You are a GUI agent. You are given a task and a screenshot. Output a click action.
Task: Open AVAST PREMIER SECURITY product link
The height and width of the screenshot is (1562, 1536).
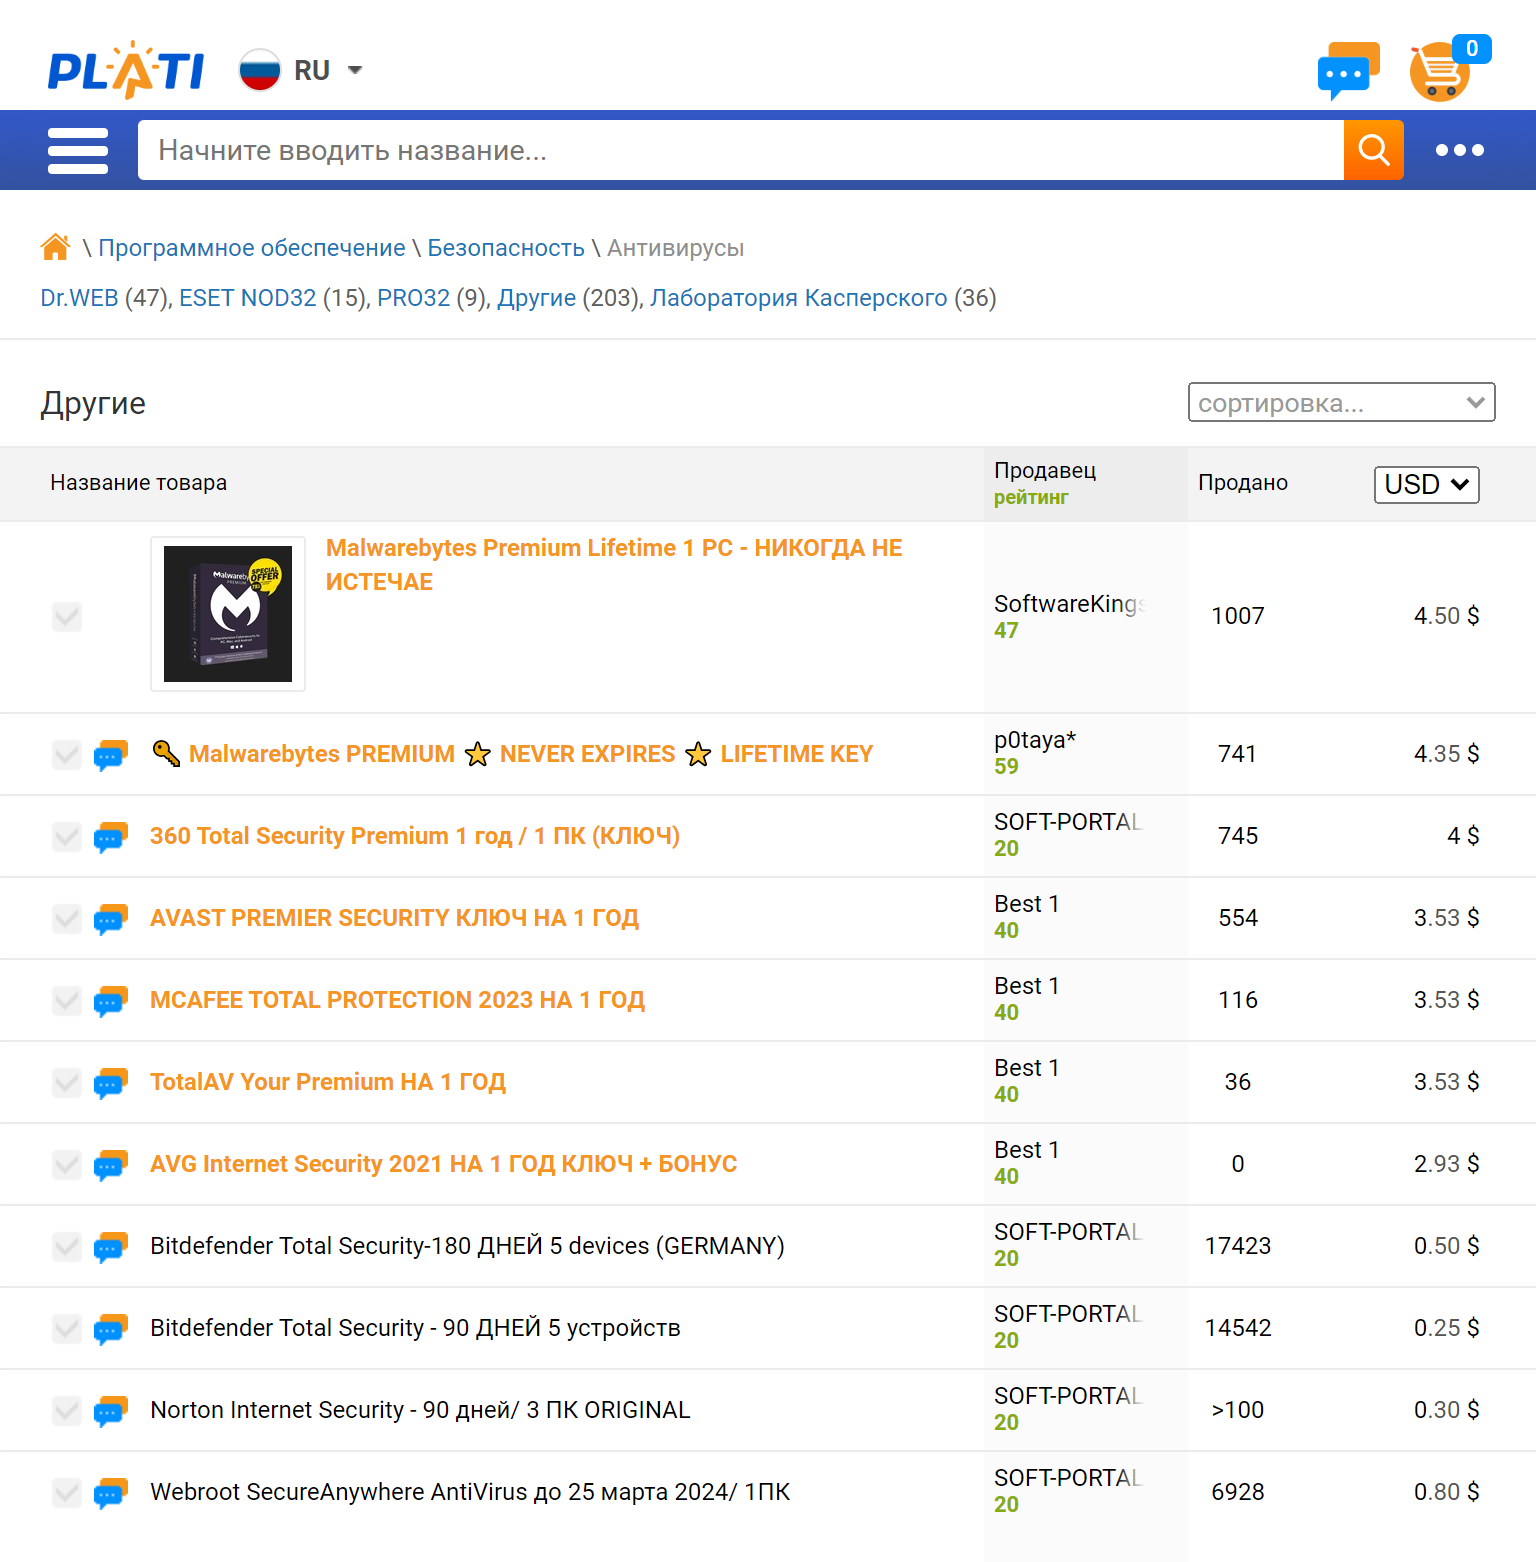(x=394, y=918)
